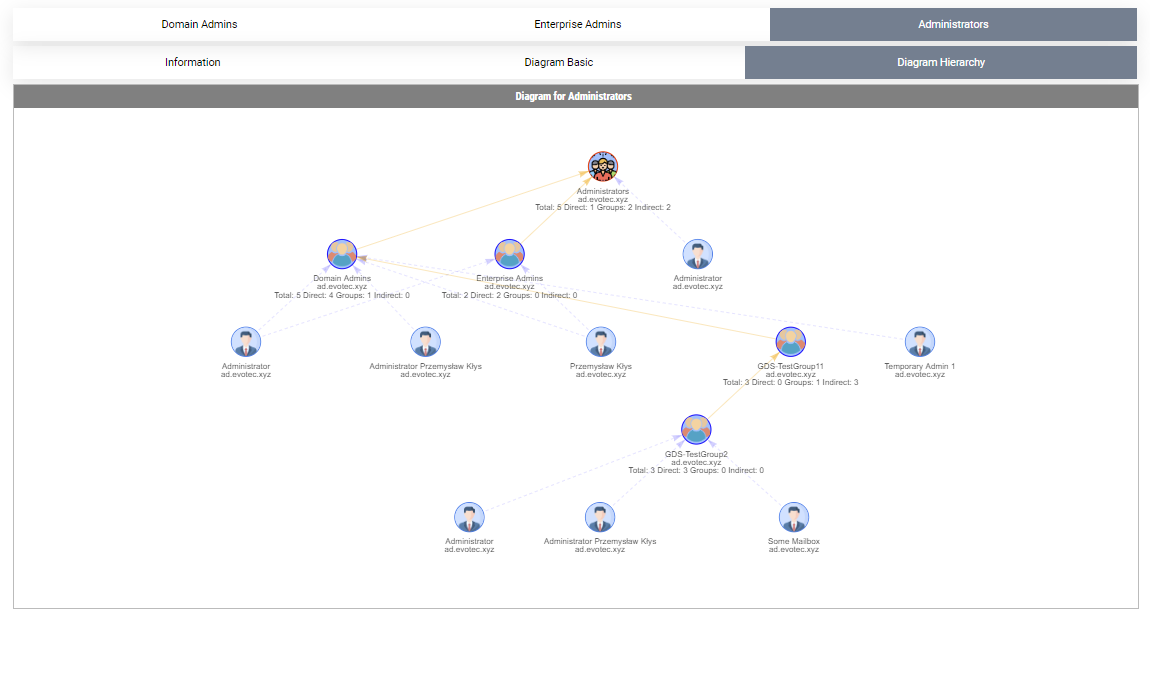This screenshot has height=692, width=1150.
Task: Select the GDS-TestGroup11 group node icon
Action: click(790, 341)
